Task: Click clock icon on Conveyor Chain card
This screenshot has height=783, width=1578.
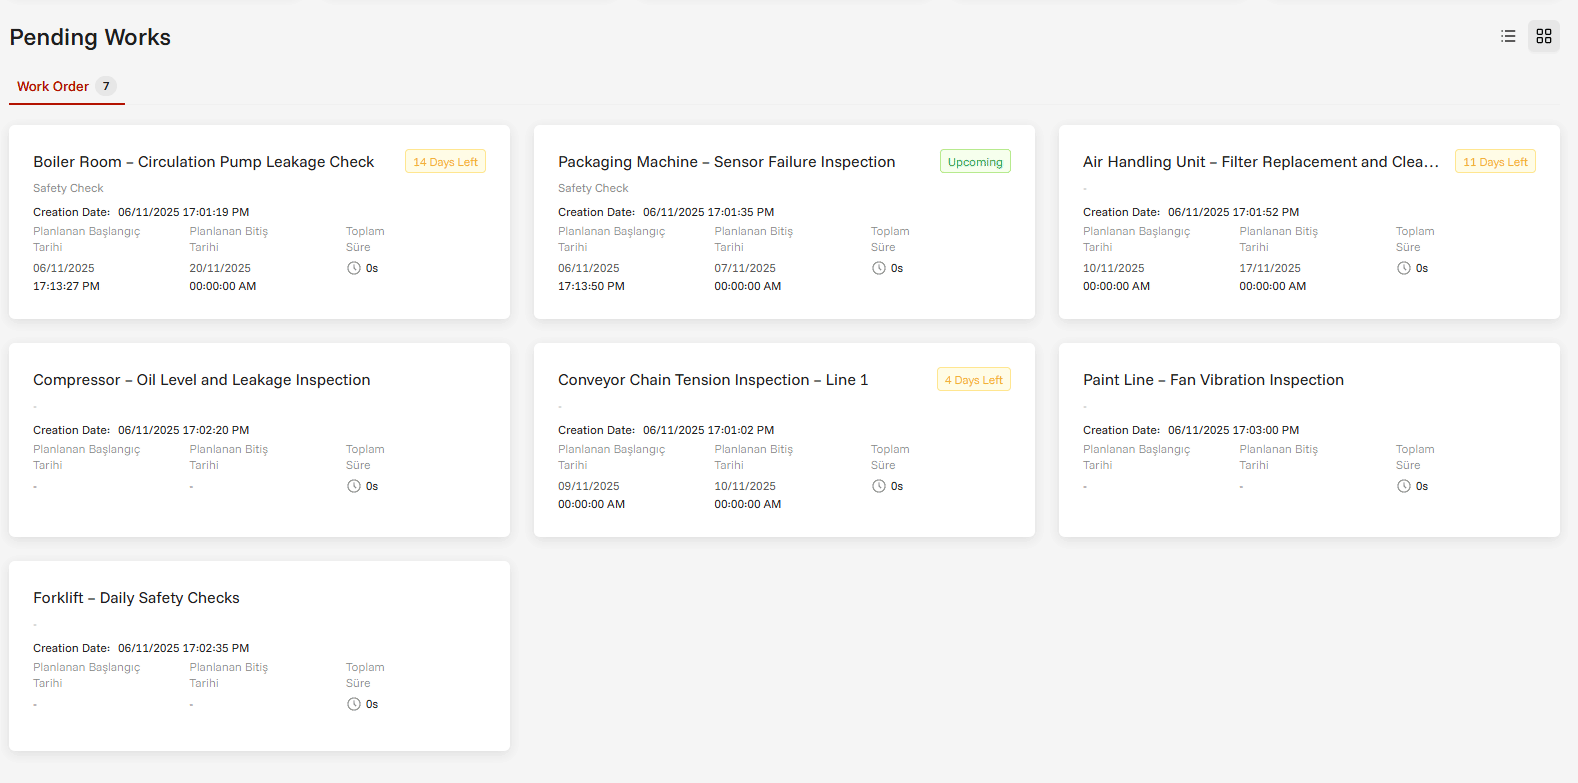Action: 879,486
